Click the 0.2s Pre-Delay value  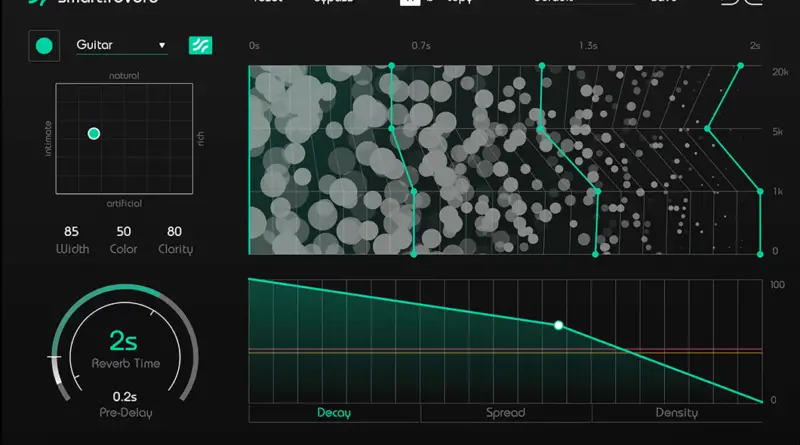tap(124, 397)
